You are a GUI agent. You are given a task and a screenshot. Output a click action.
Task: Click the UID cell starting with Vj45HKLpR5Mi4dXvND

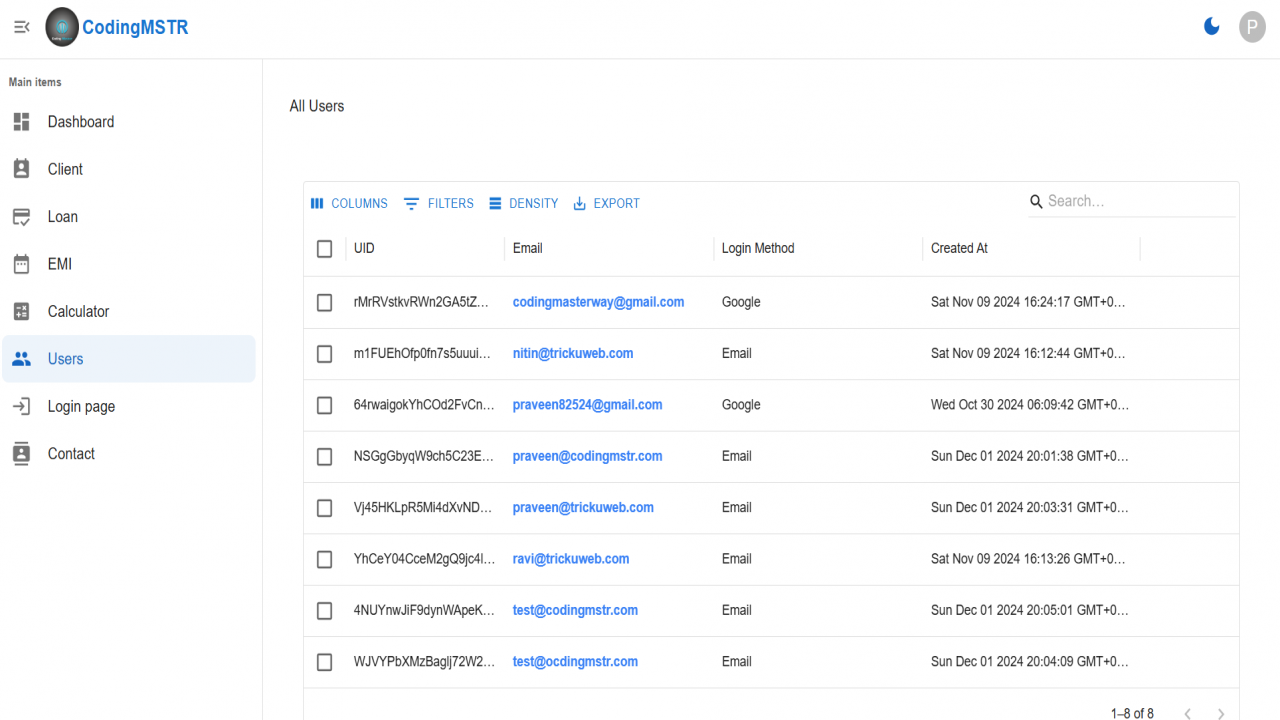[x=425, y=507]
